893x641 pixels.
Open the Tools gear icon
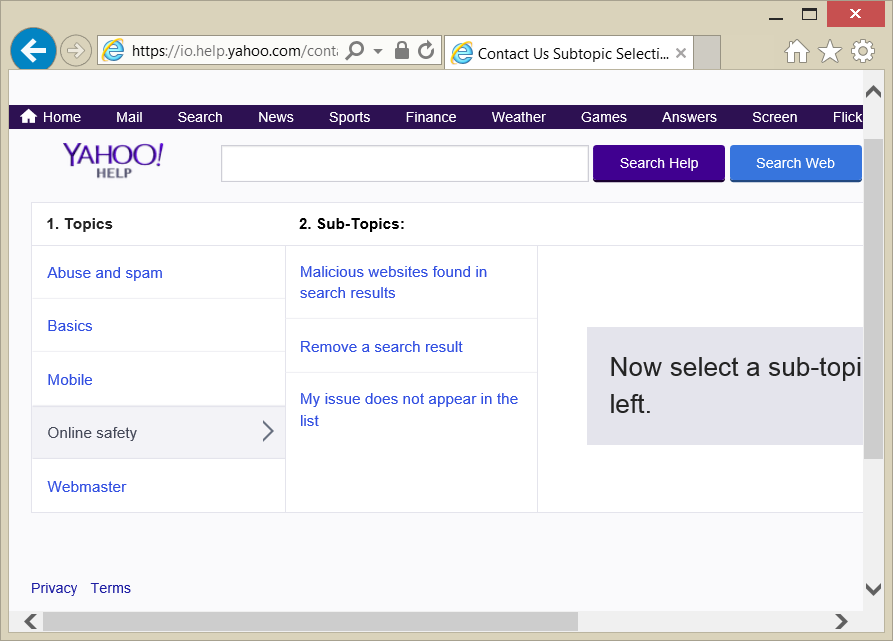[863, 51]
